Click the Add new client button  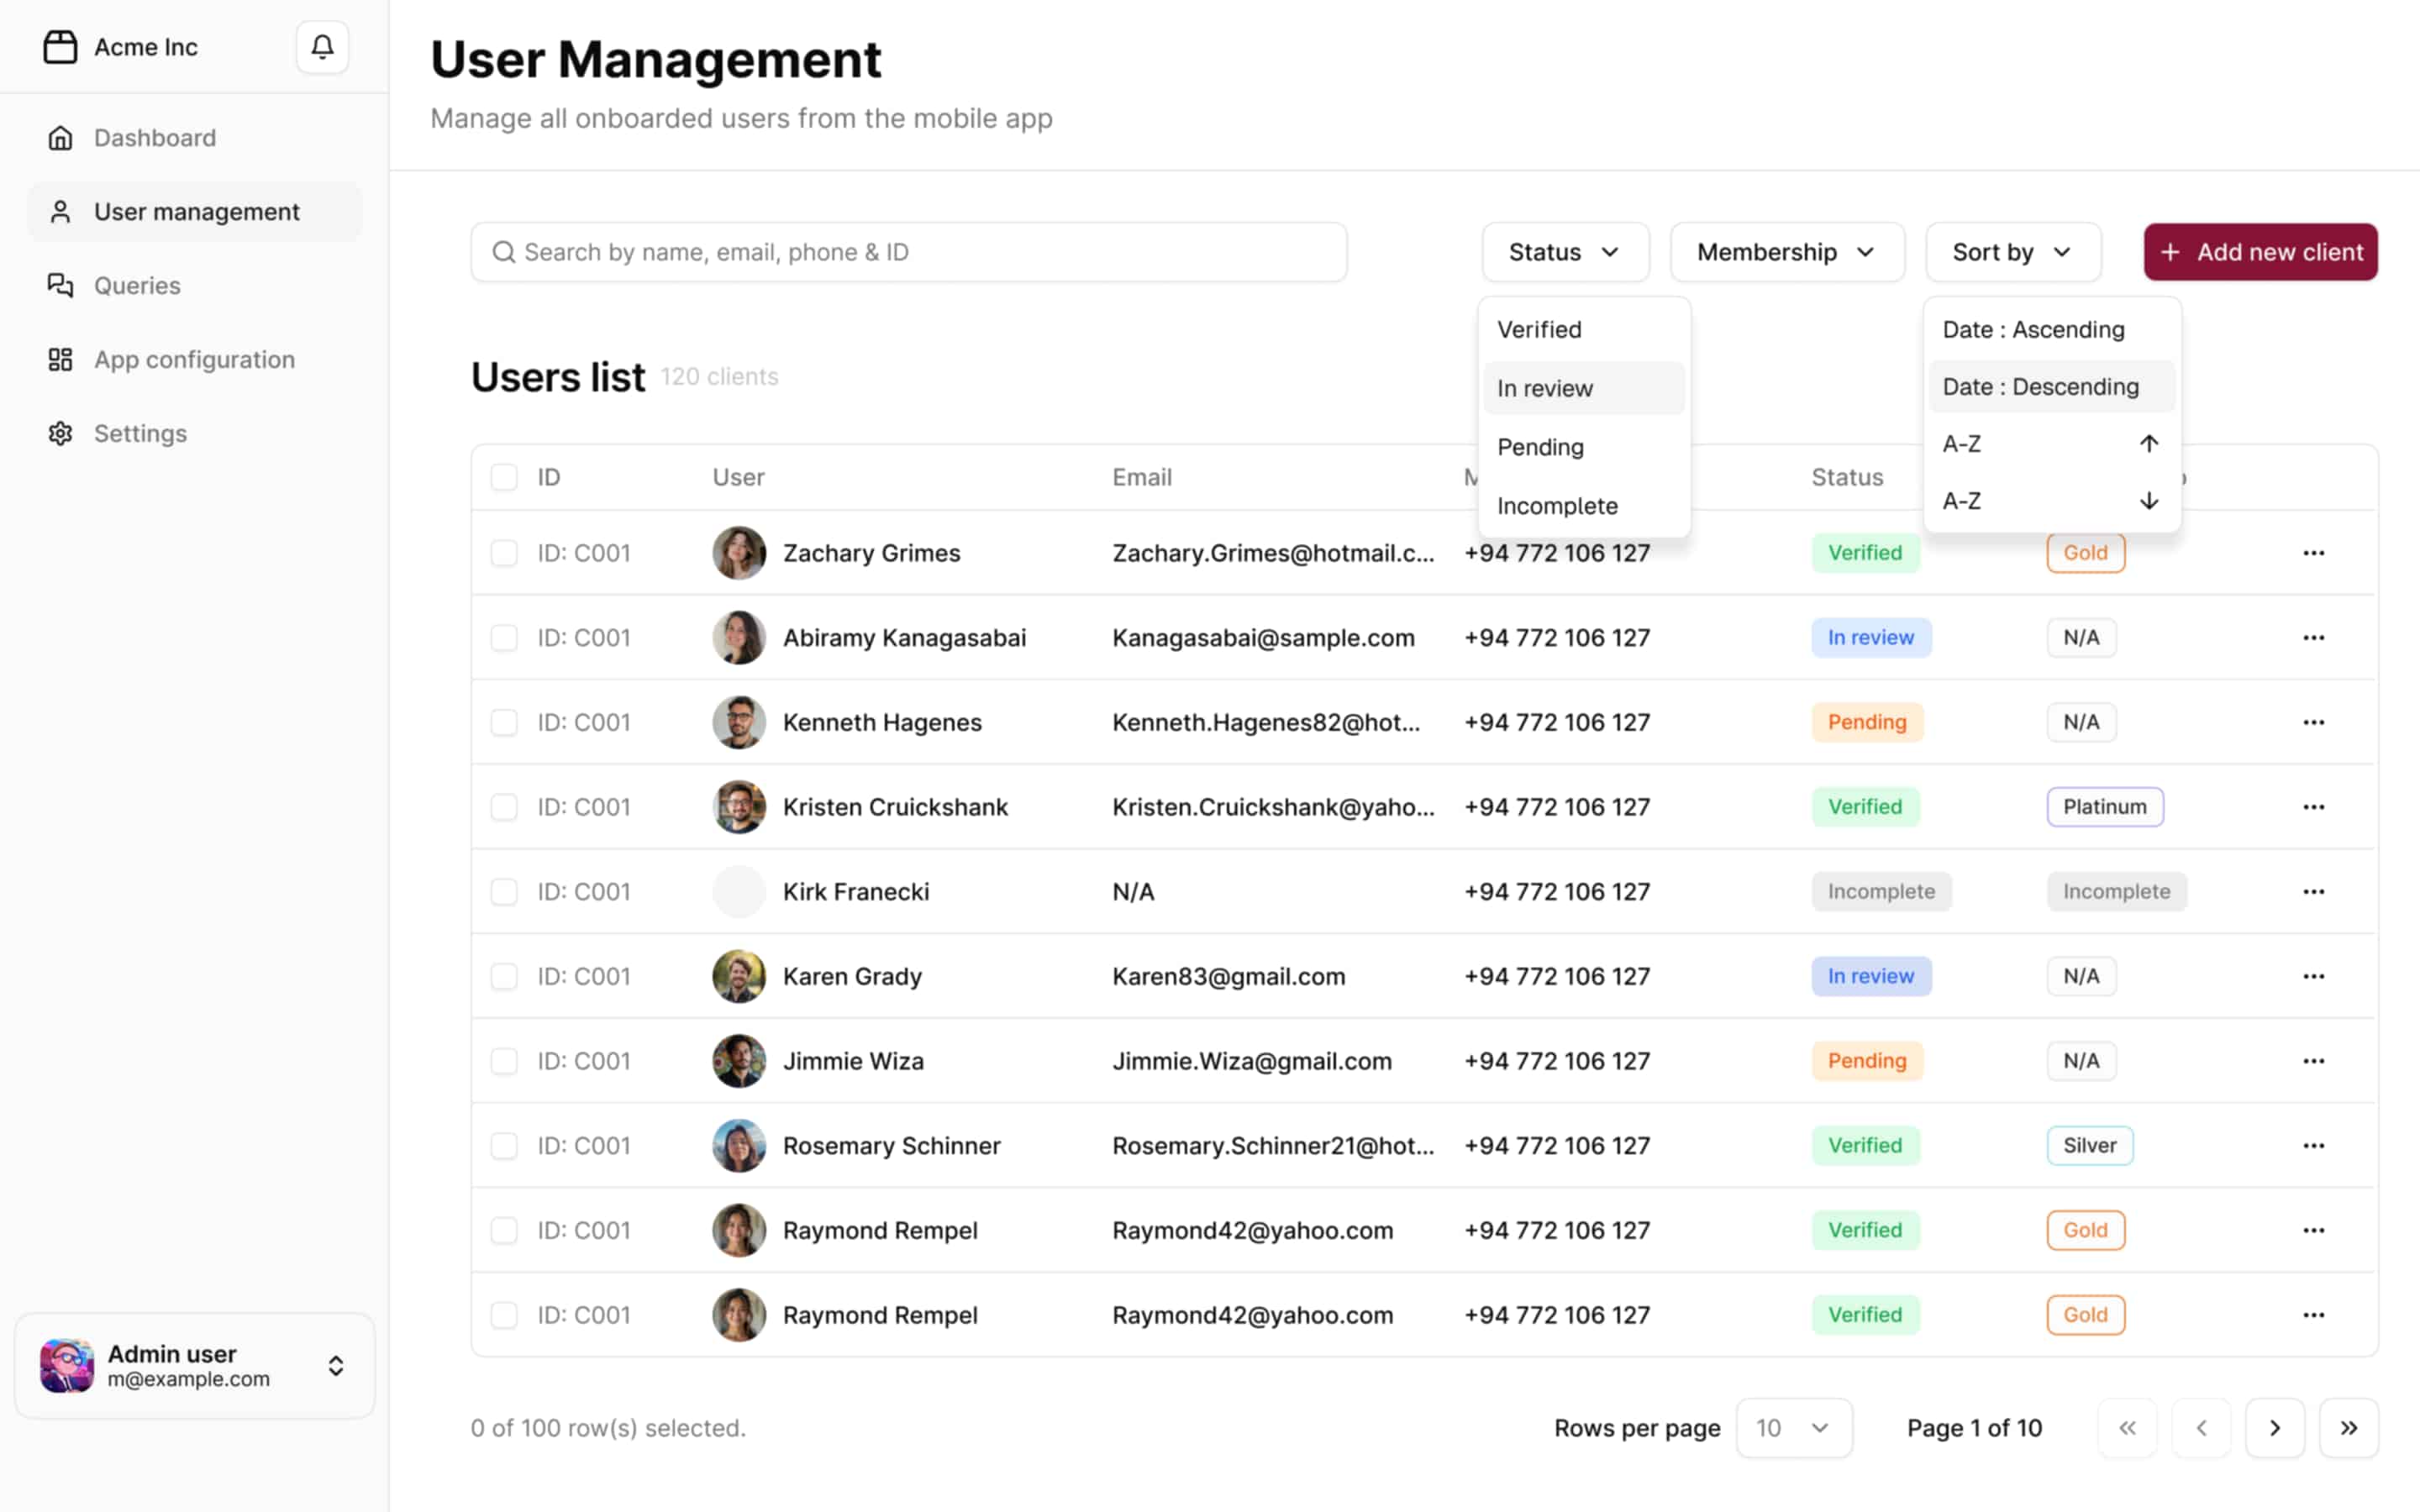coord(2260,251)
